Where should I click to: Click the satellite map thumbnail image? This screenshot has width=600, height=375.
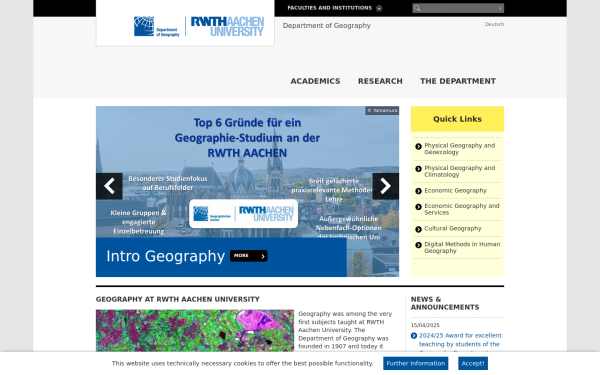(x=195, y=331)
